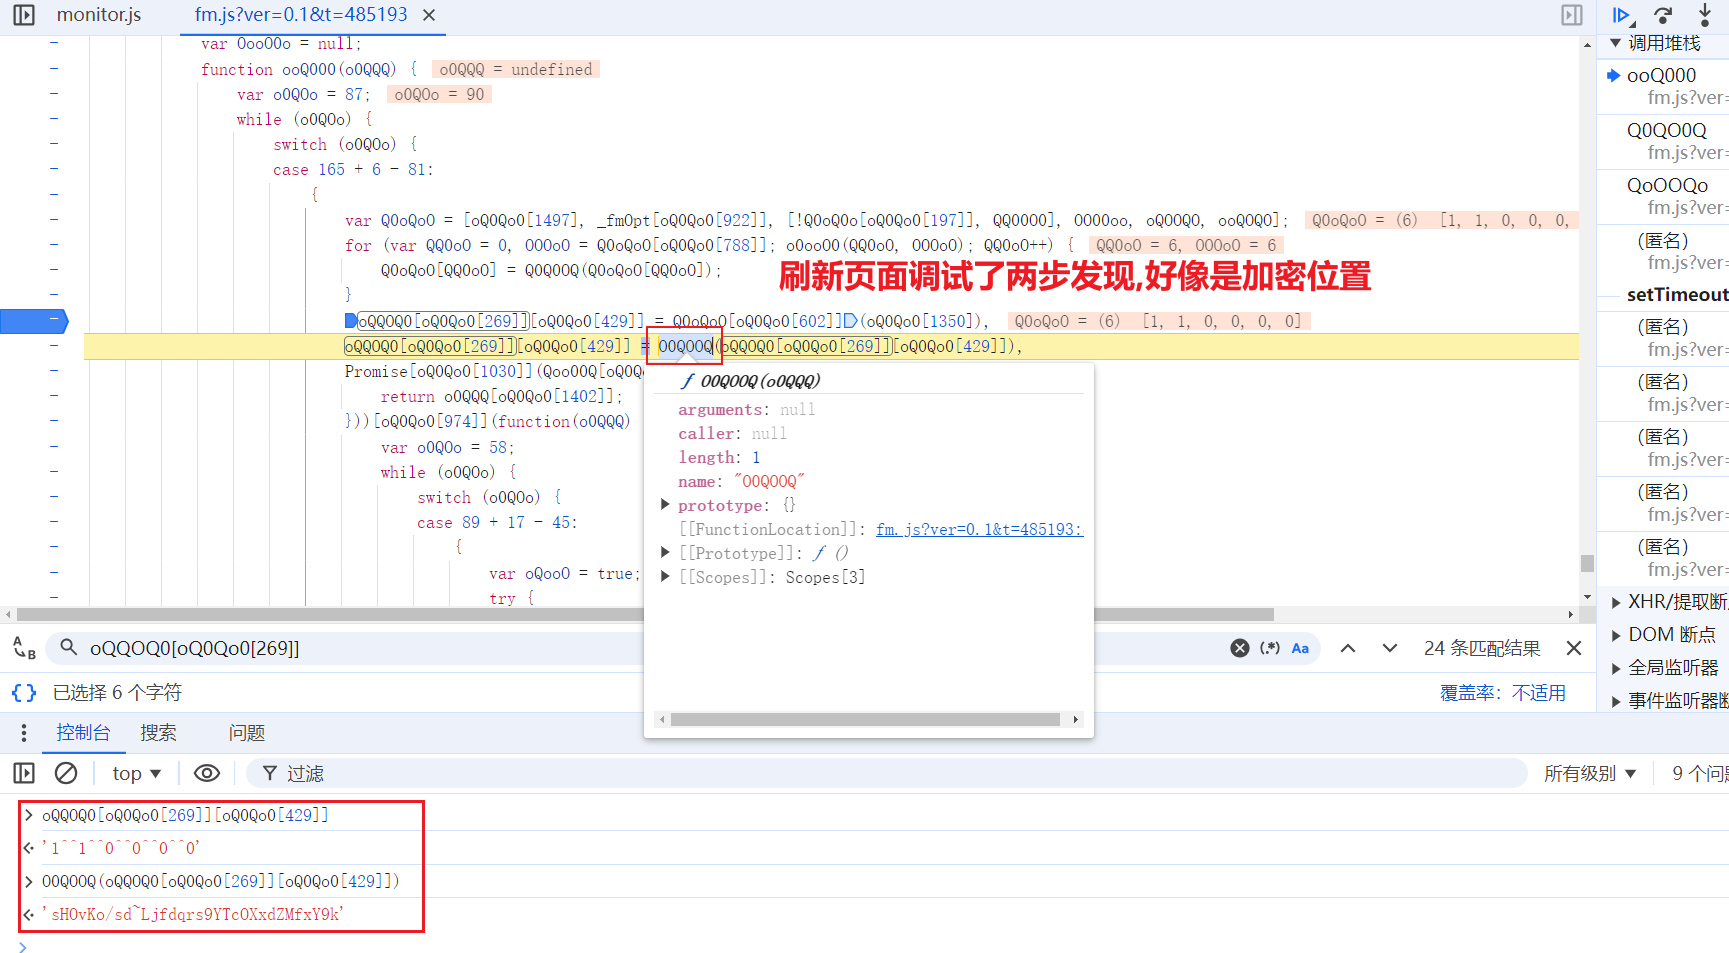Toggle the inline breakpoint before (oQ0Qo0[1350])
1729x953 pixels.
[x=850, y=321]
